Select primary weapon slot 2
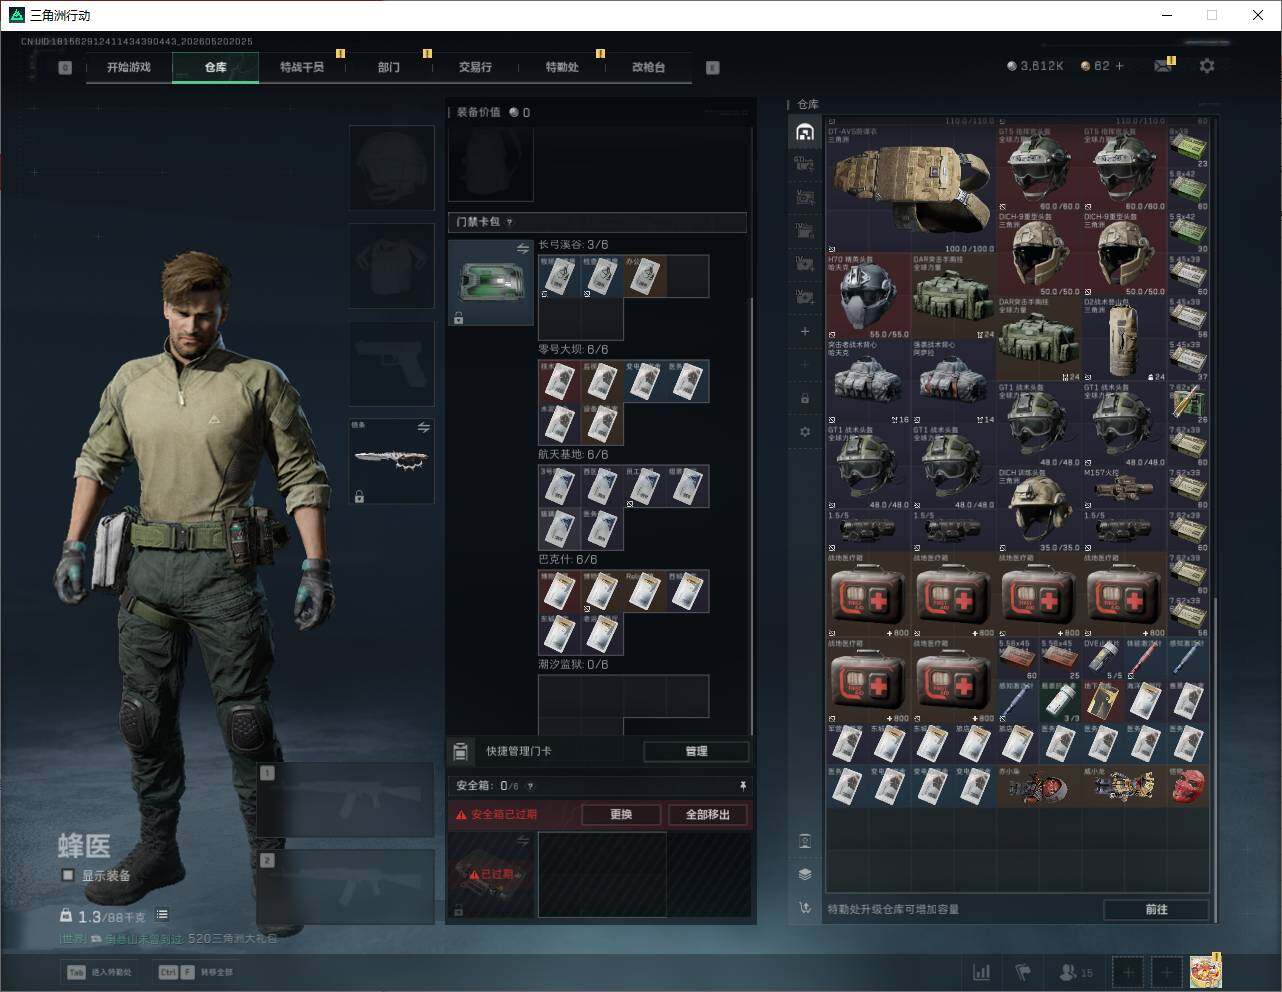The image size is (1282, 992). pyautogui.click(x=347, y=887)
